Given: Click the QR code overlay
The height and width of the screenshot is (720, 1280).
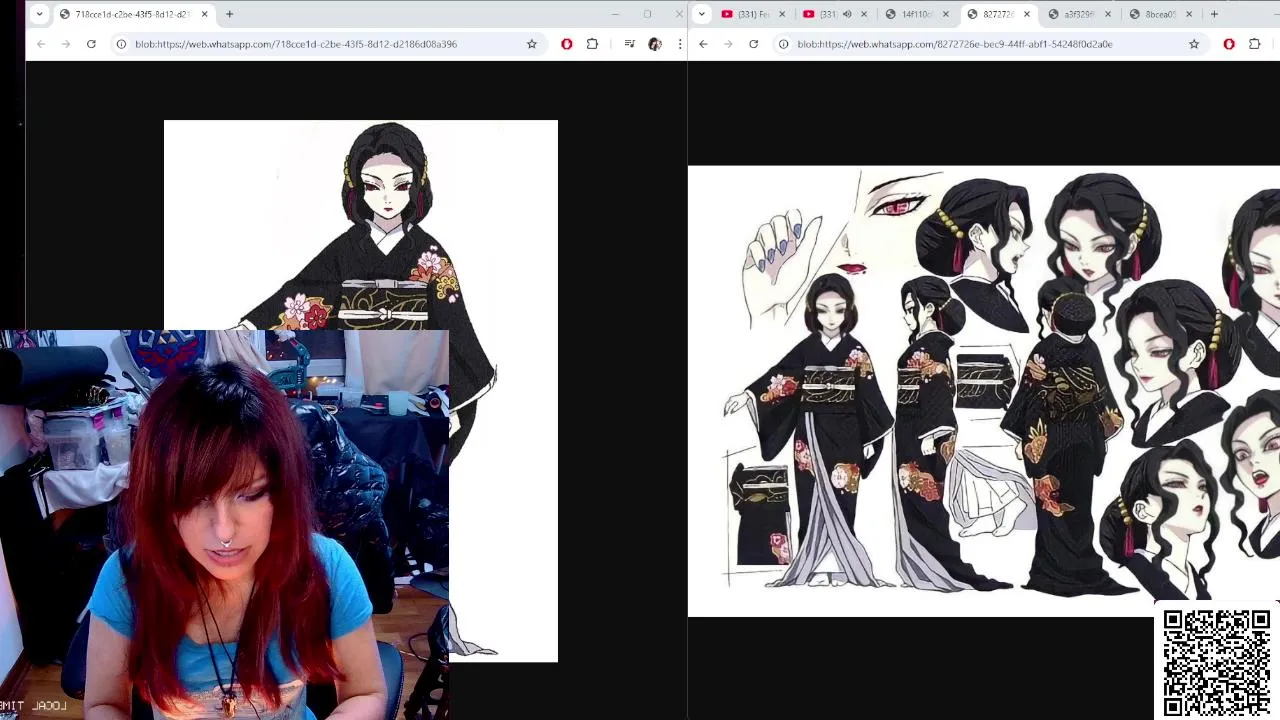Looking at the screenshot, I should (1216, 662).
